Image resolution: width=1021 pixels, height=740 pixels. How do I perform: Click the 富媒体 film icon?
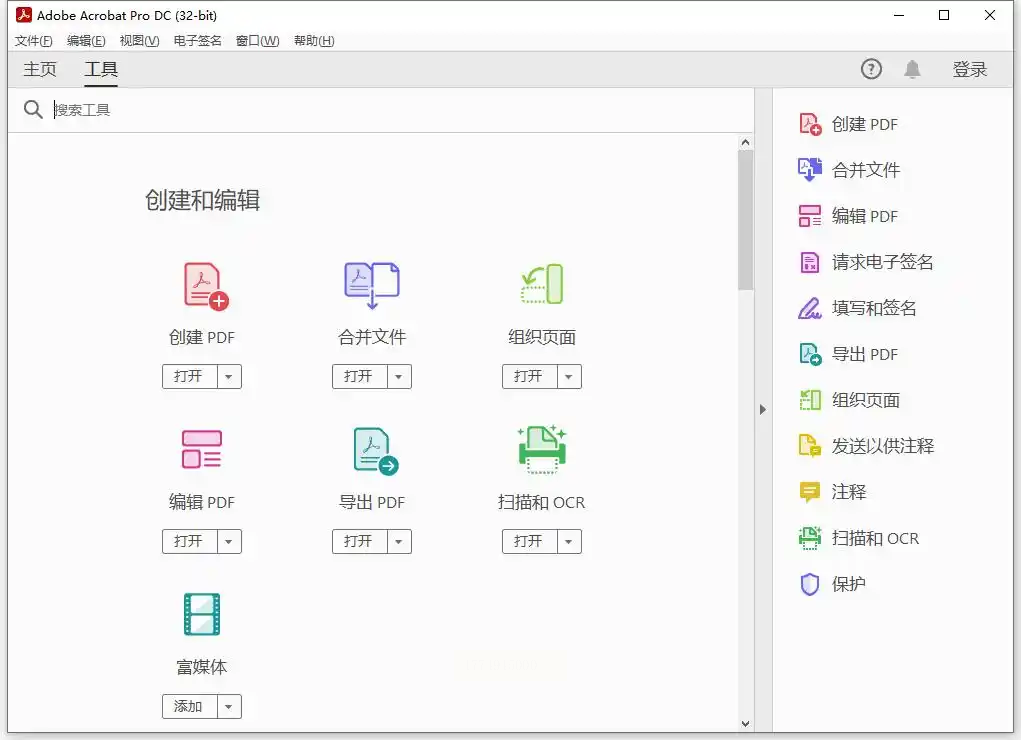(x=202, y=614)
